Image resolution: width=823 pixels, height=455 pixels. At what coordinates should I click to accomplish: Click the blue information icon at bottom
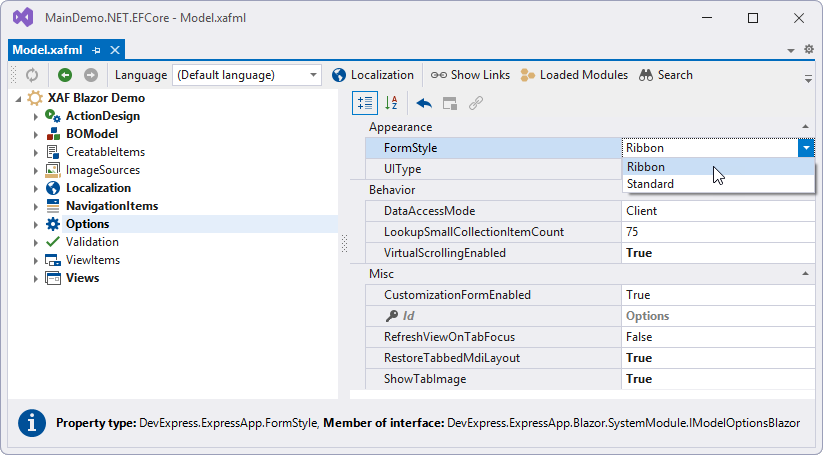(32, 422)
